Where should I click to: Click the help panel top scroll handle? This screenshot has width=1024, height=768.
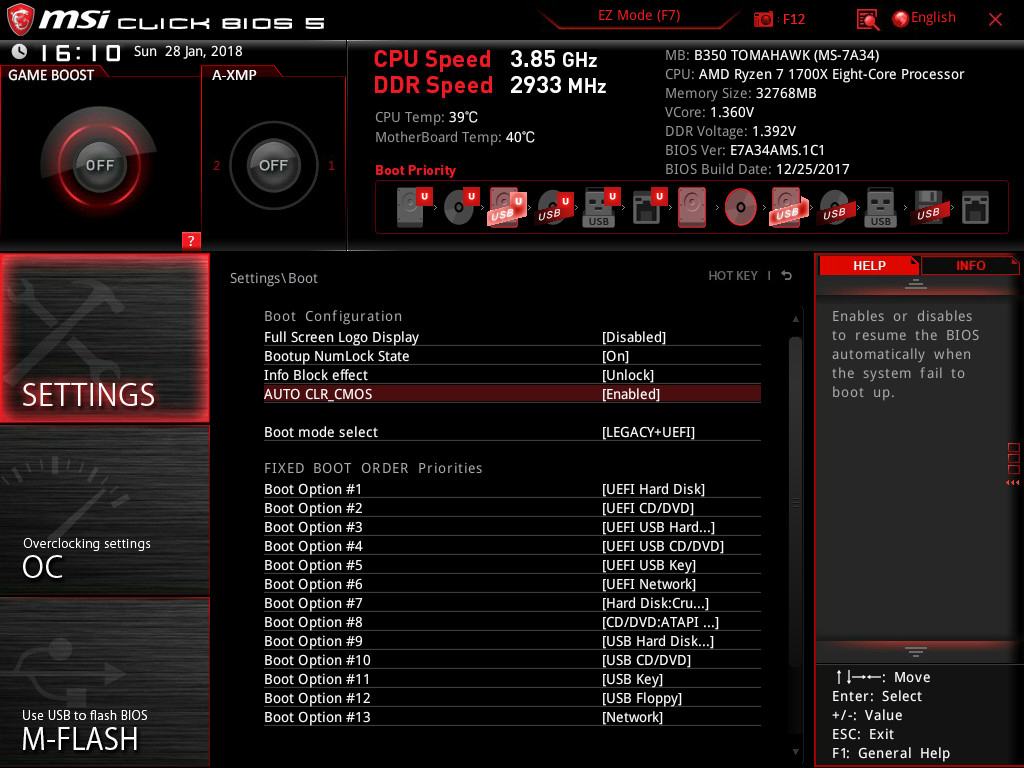point(916,283)
